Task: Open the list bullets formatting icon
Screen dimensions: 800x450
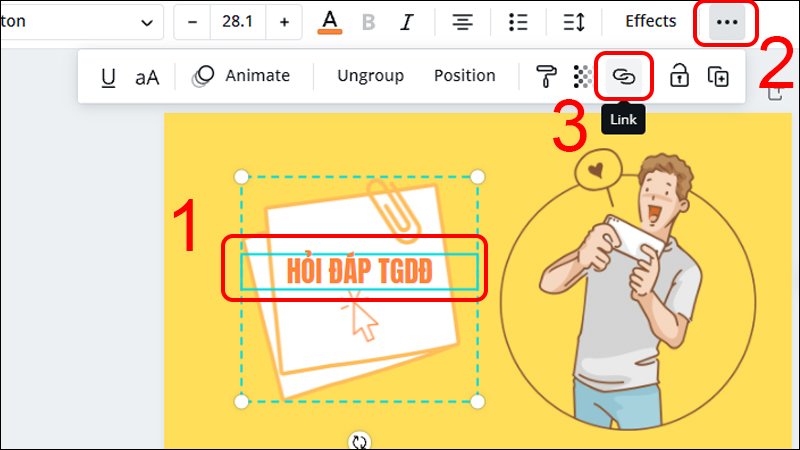Action: [517, 22]
